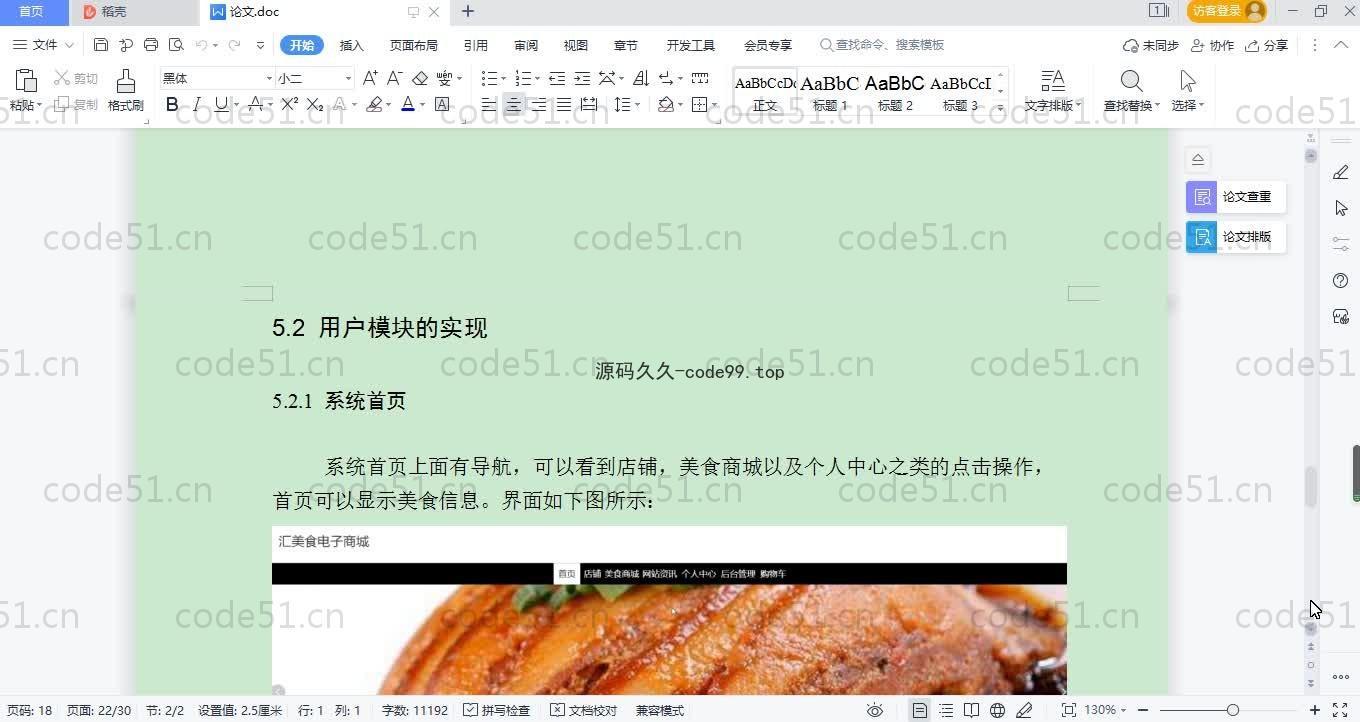
Task: Increase font size with A+ icon
Action: (370, 78)
